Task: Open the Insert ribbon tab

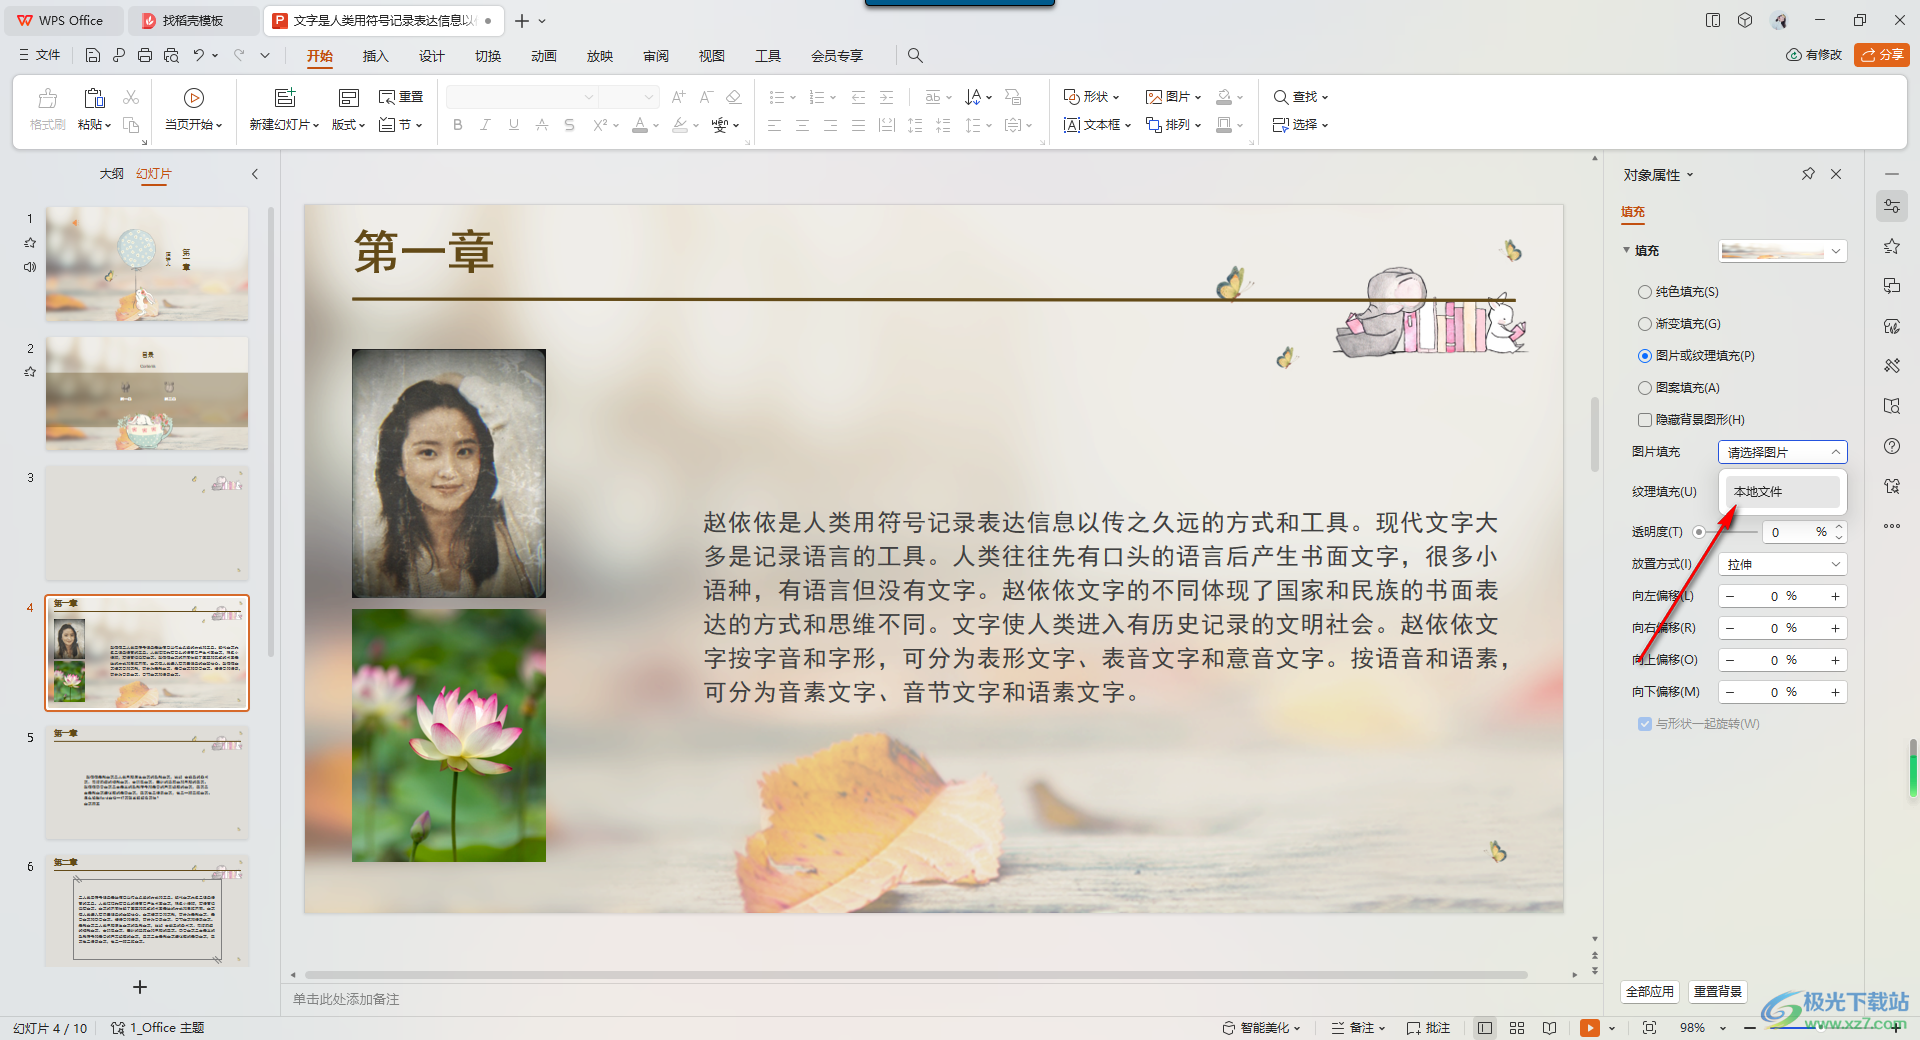Action: click(x=375, y=56)
